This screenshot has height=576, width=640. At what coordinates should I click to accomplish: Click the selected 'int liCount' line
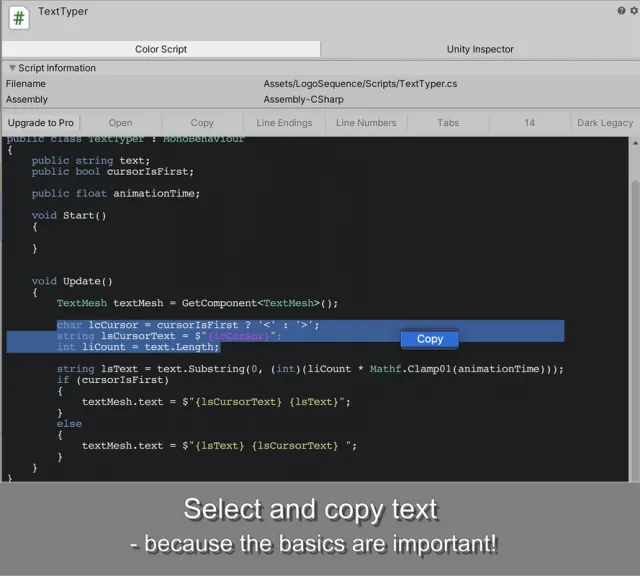coord(138,347)
